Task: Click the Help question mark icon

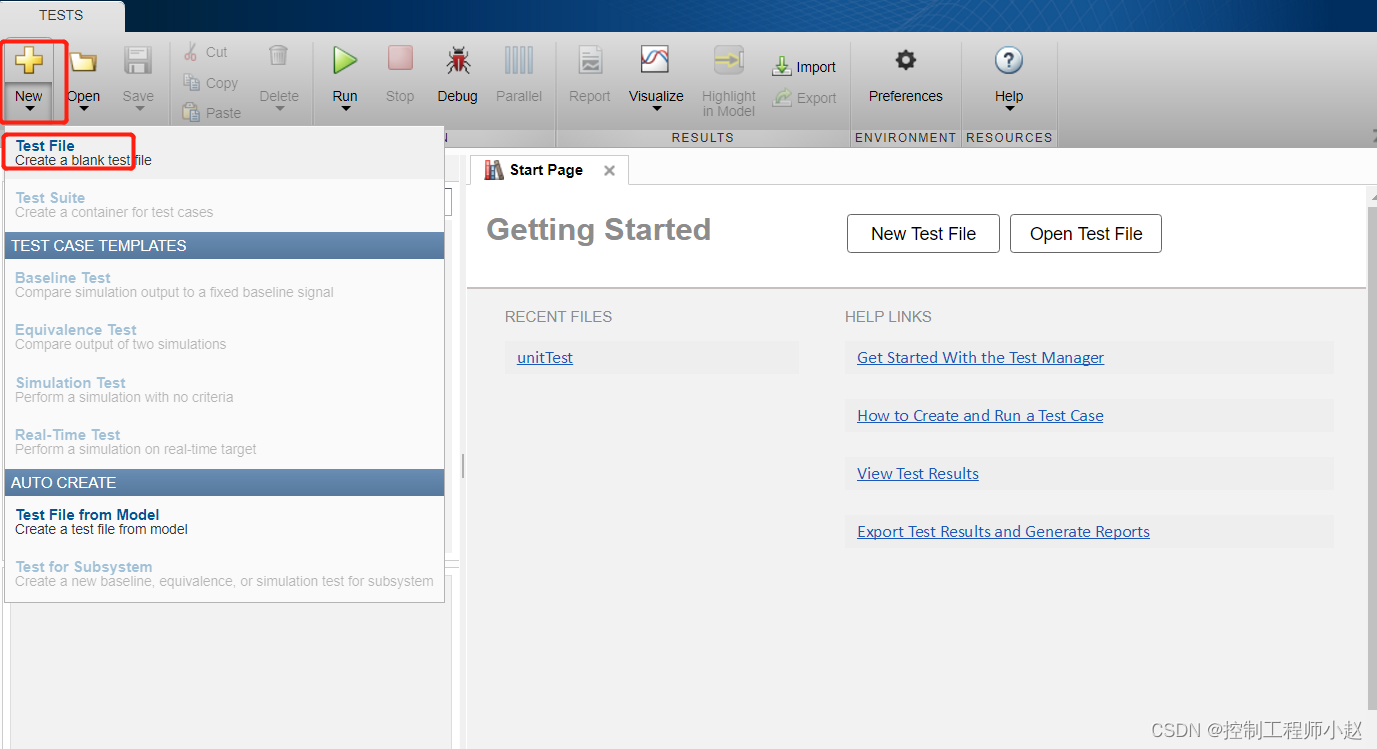Action: [1009, 61]
